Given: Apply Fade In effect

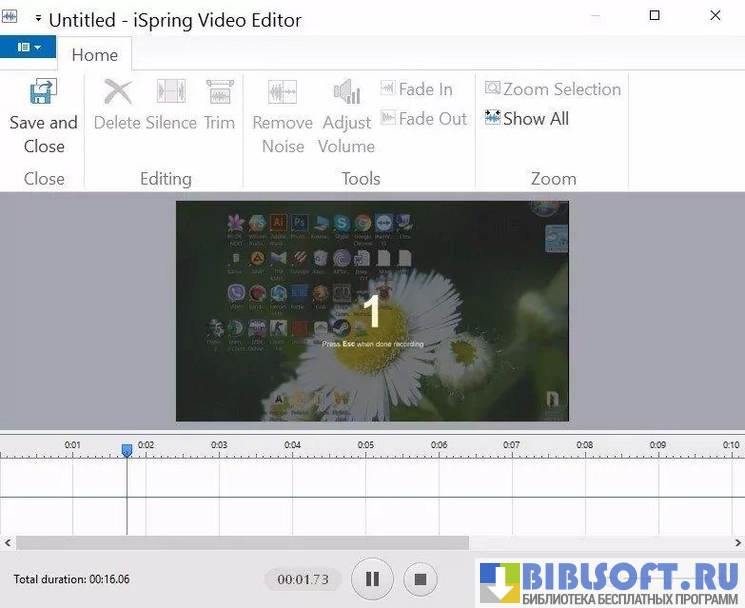Looking at the screenshot, I should click(417, 89).
